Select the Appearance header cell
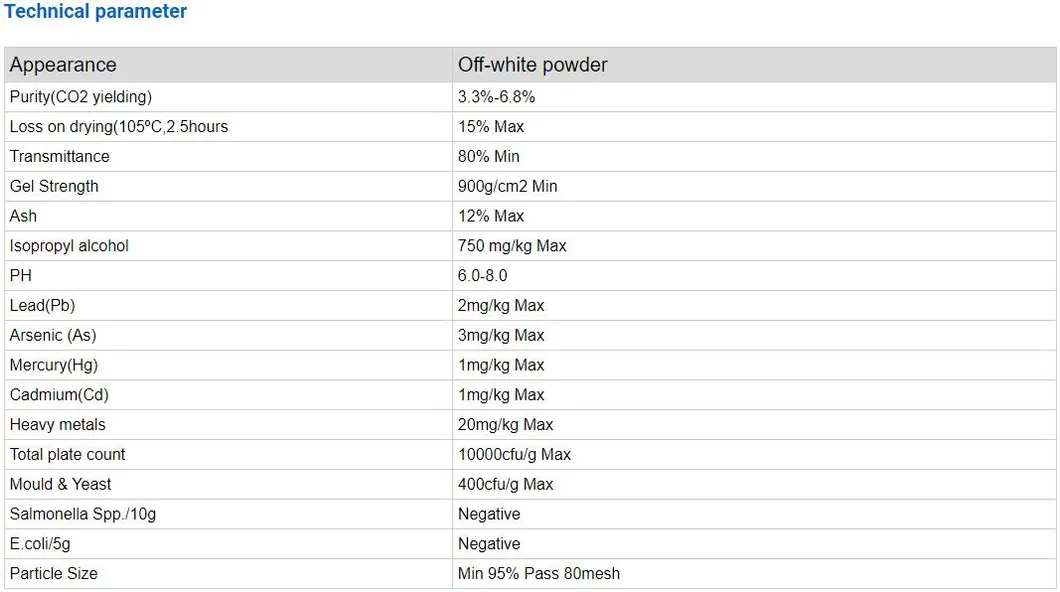 [x=63, y=65]
